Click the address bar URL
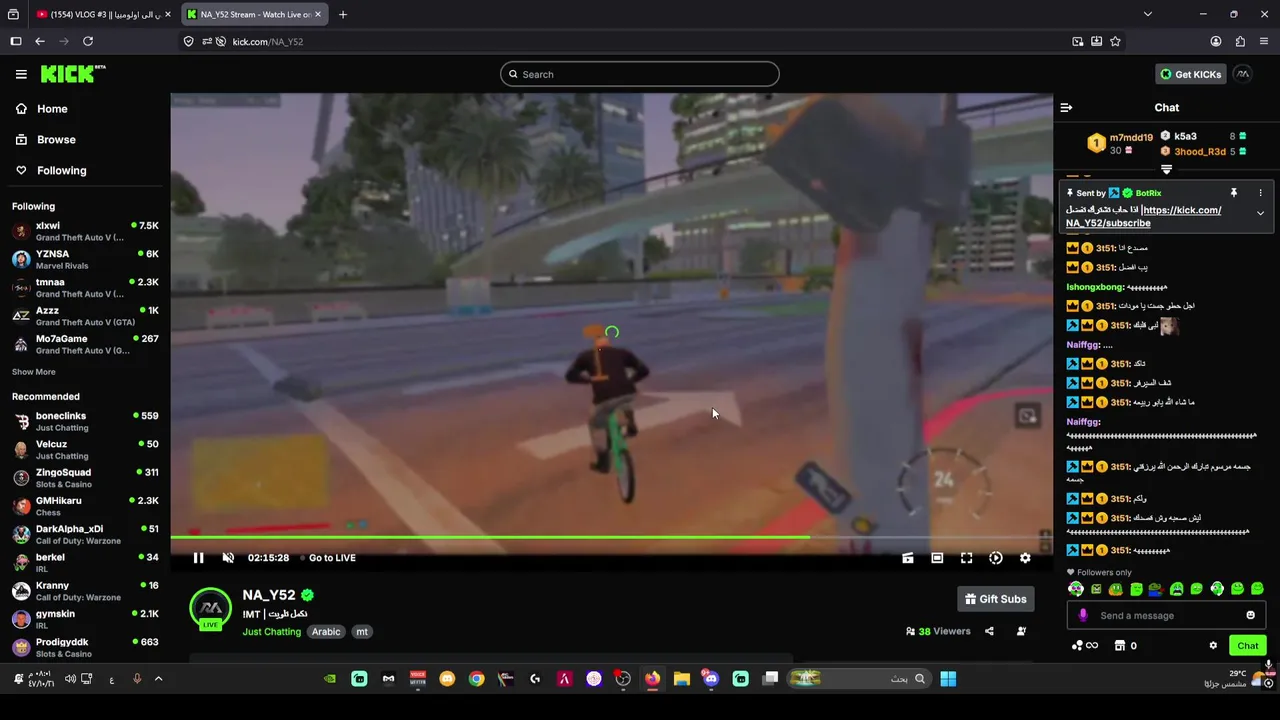The width and height of the screenshot is (1280, 720). [268, 41]
